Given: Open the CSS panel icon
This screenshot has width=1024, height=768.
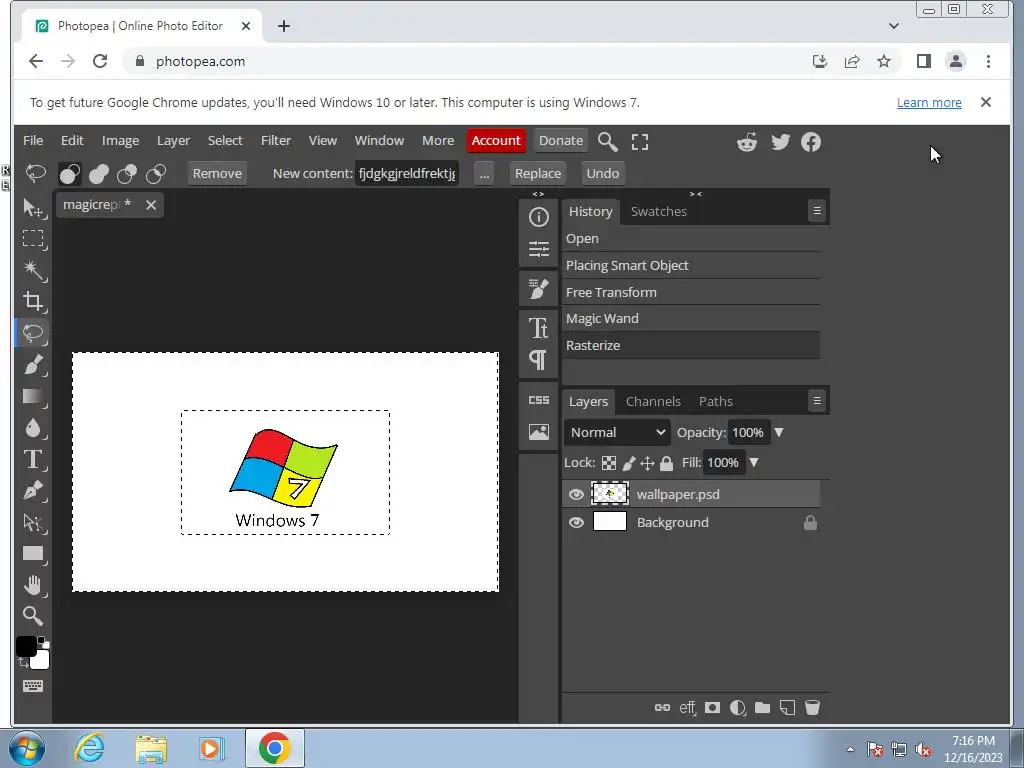Looking at the screenshot, I should tap(538, 400).
